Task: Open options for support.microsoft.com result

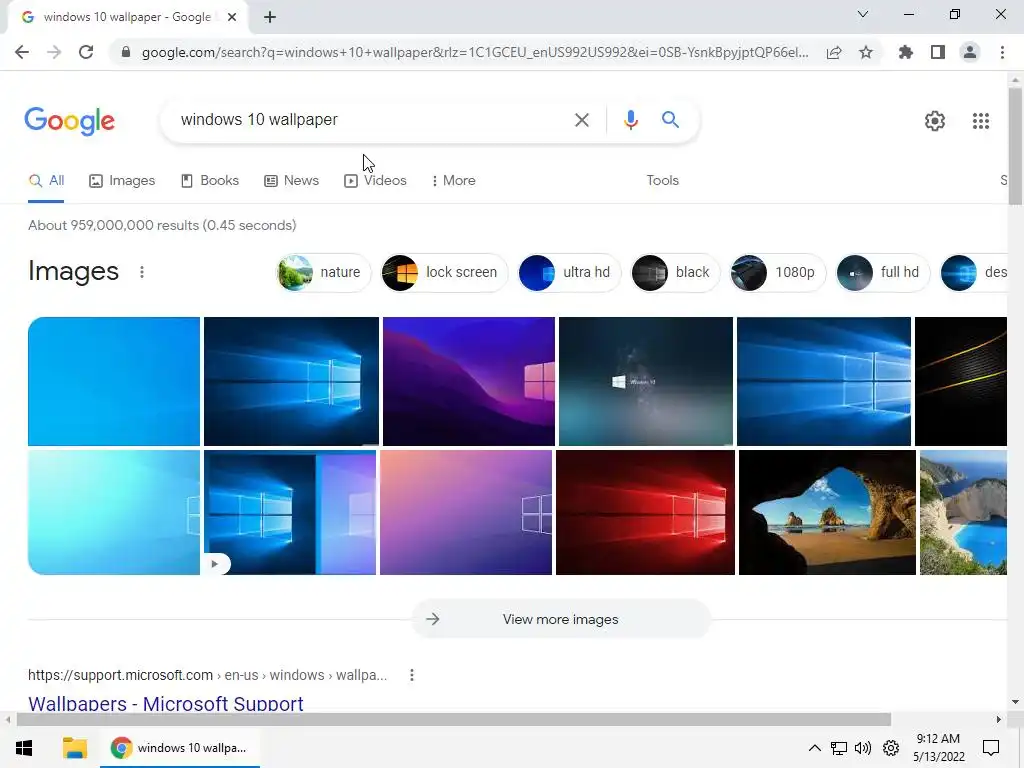Action: [411, 675]
